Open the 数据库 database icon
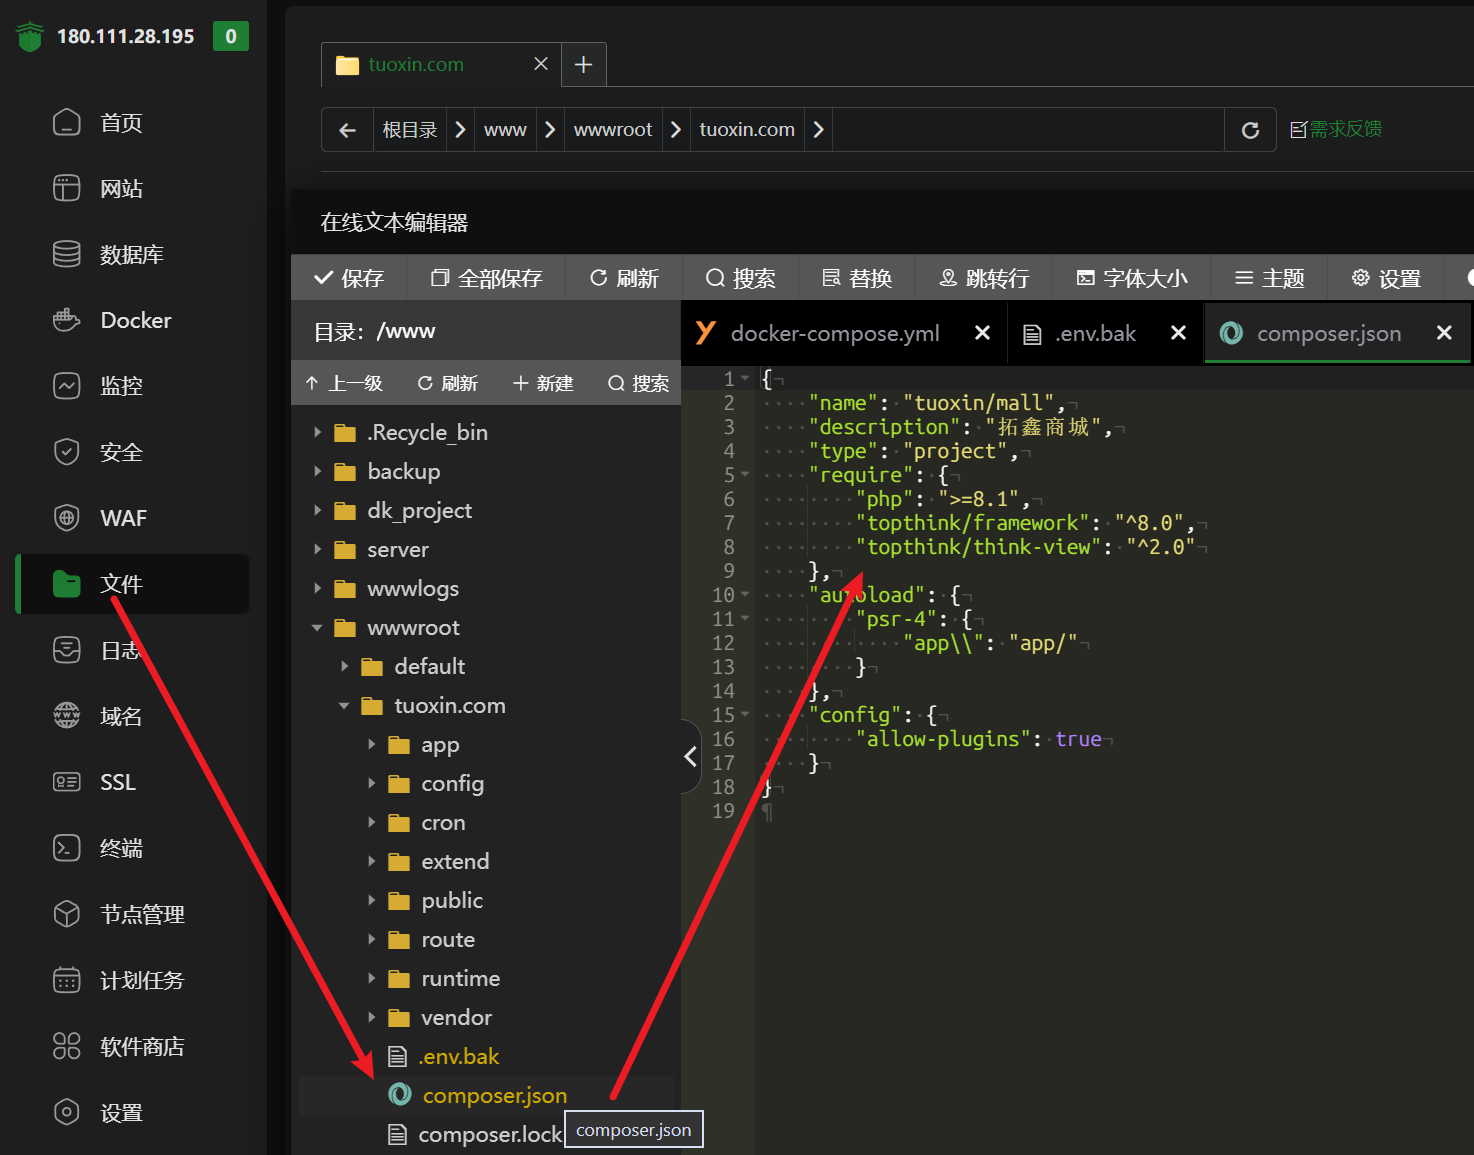1474x1155 pixels. (67, 254)
